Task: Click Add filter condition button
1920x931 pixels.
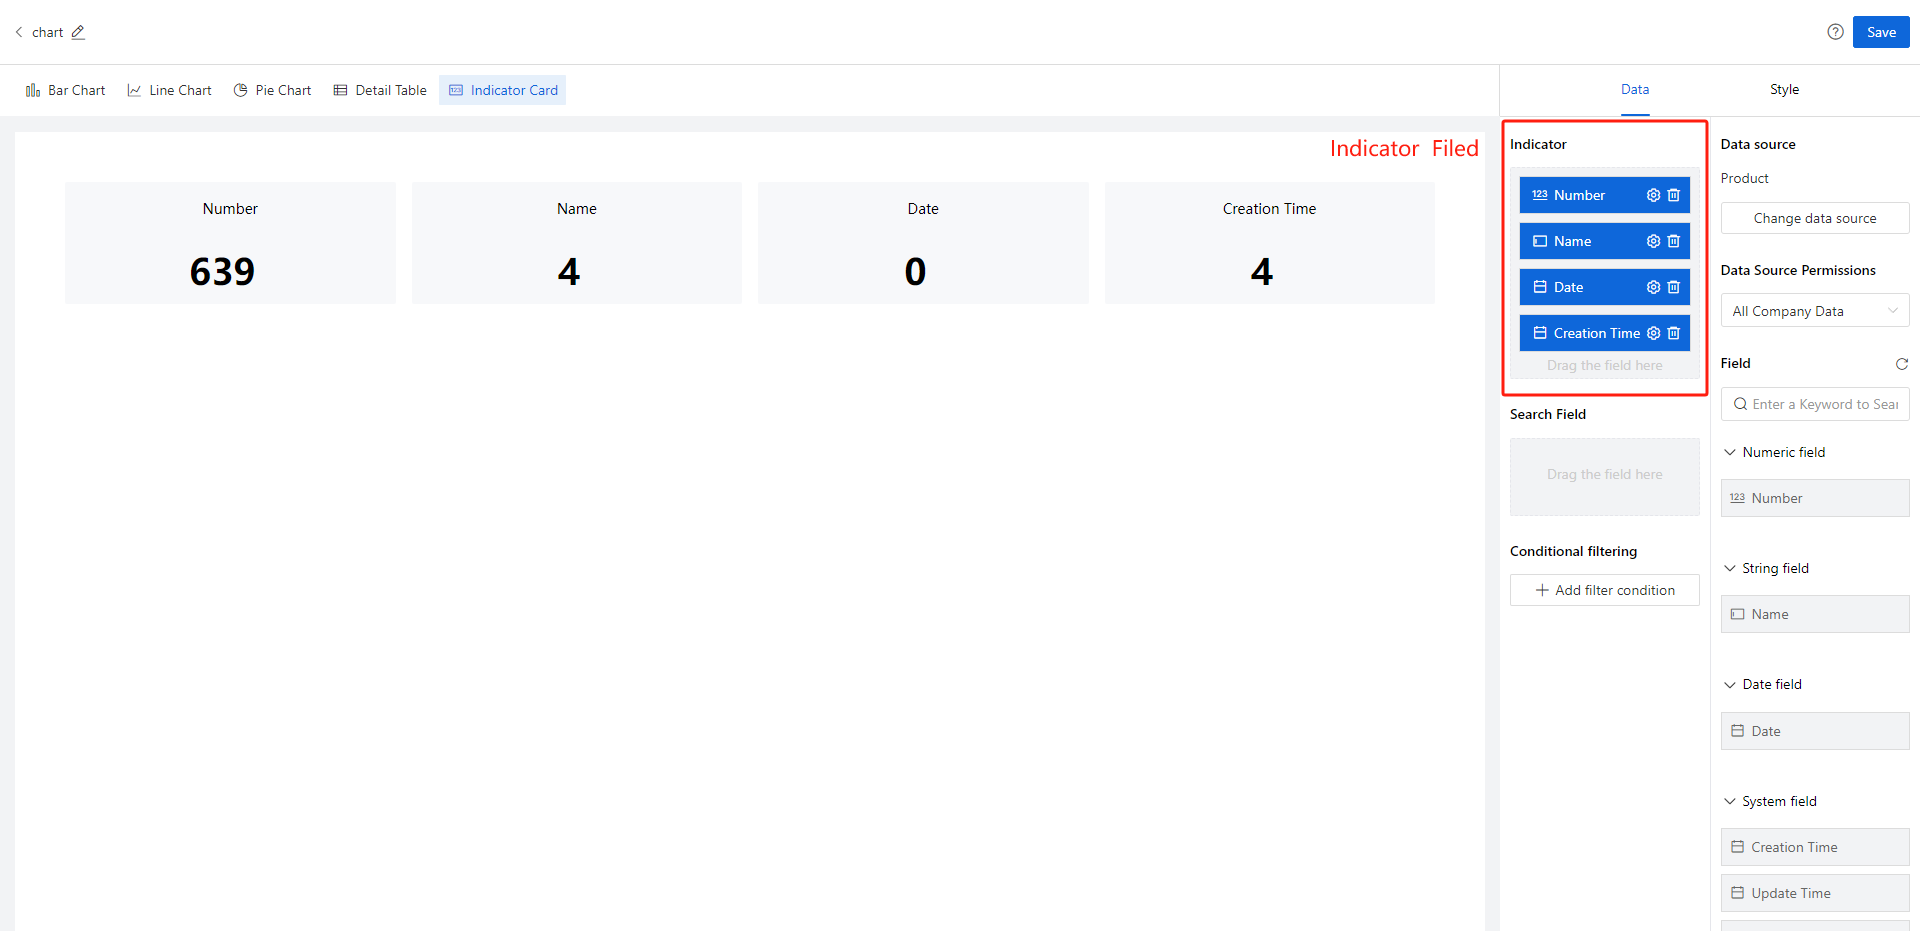Action: click(1604, 590)
